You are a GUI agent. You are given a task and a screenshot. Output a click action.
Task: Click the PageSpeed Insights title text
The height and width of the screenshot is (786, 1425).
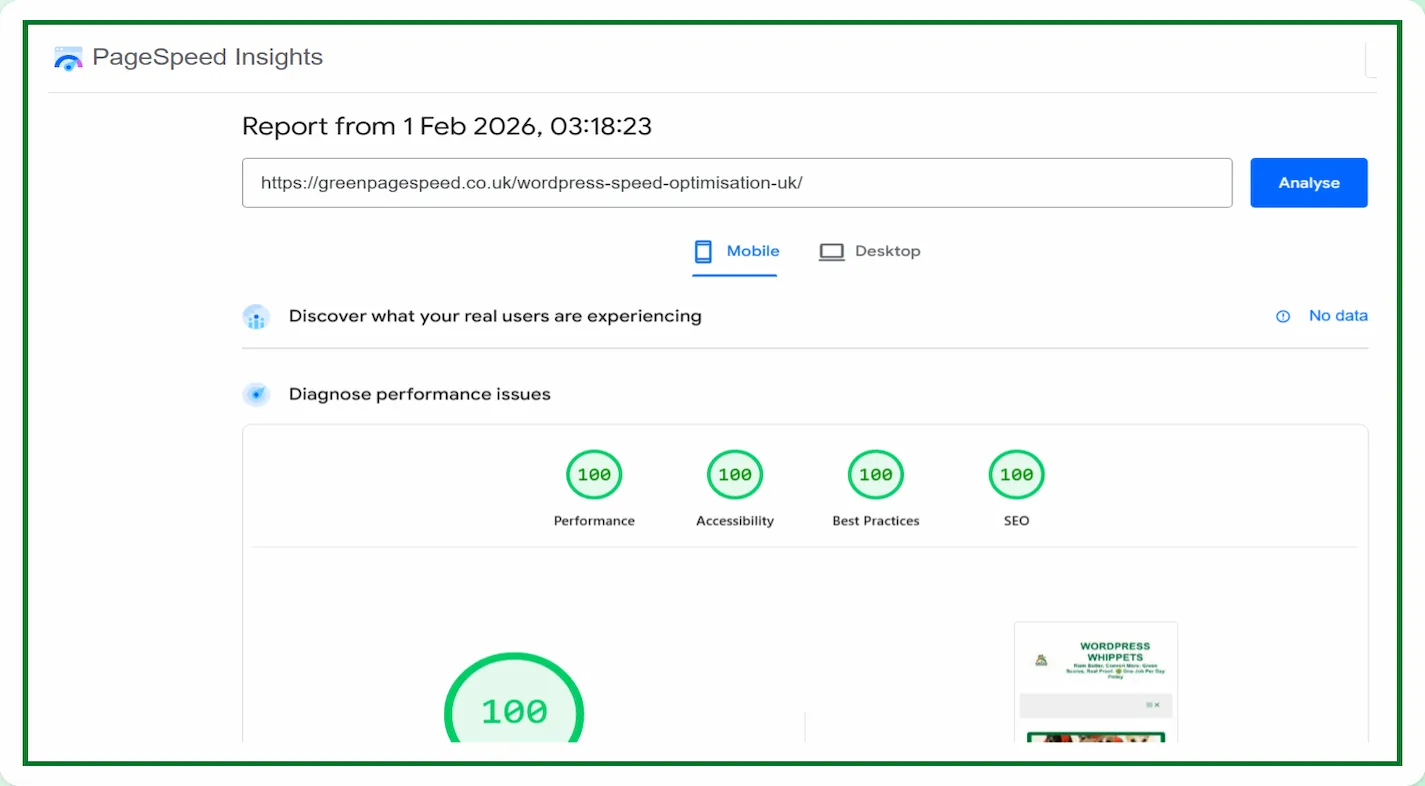pyautogui.click(x=207, y=57)
